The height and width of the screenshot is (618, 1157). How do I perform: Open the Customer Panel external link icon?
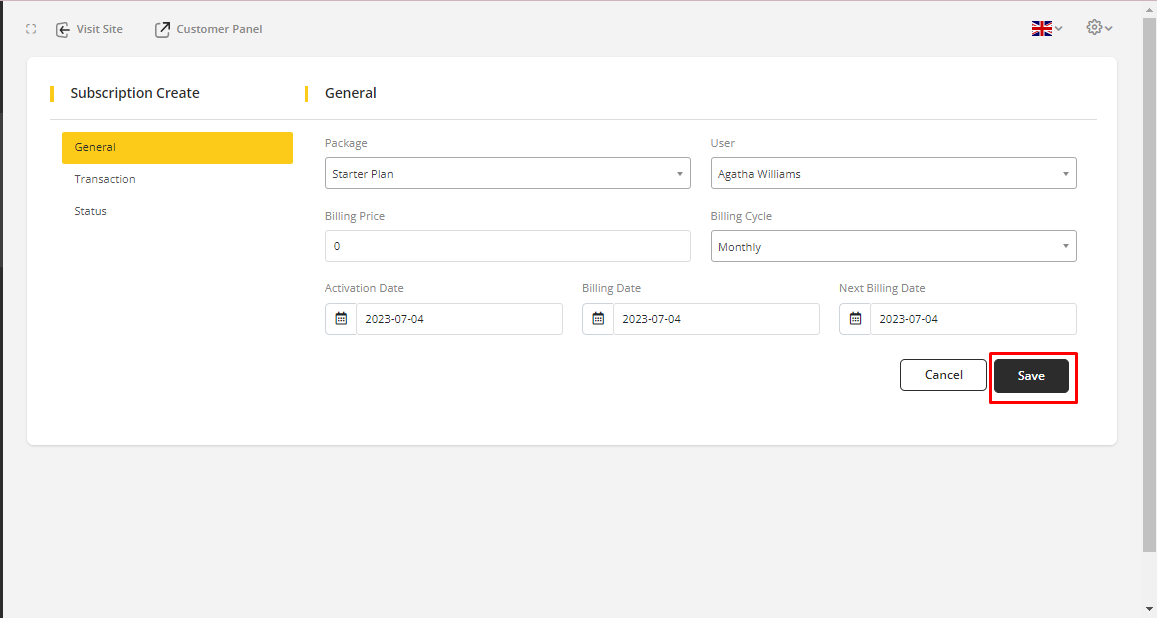point(162,29)
